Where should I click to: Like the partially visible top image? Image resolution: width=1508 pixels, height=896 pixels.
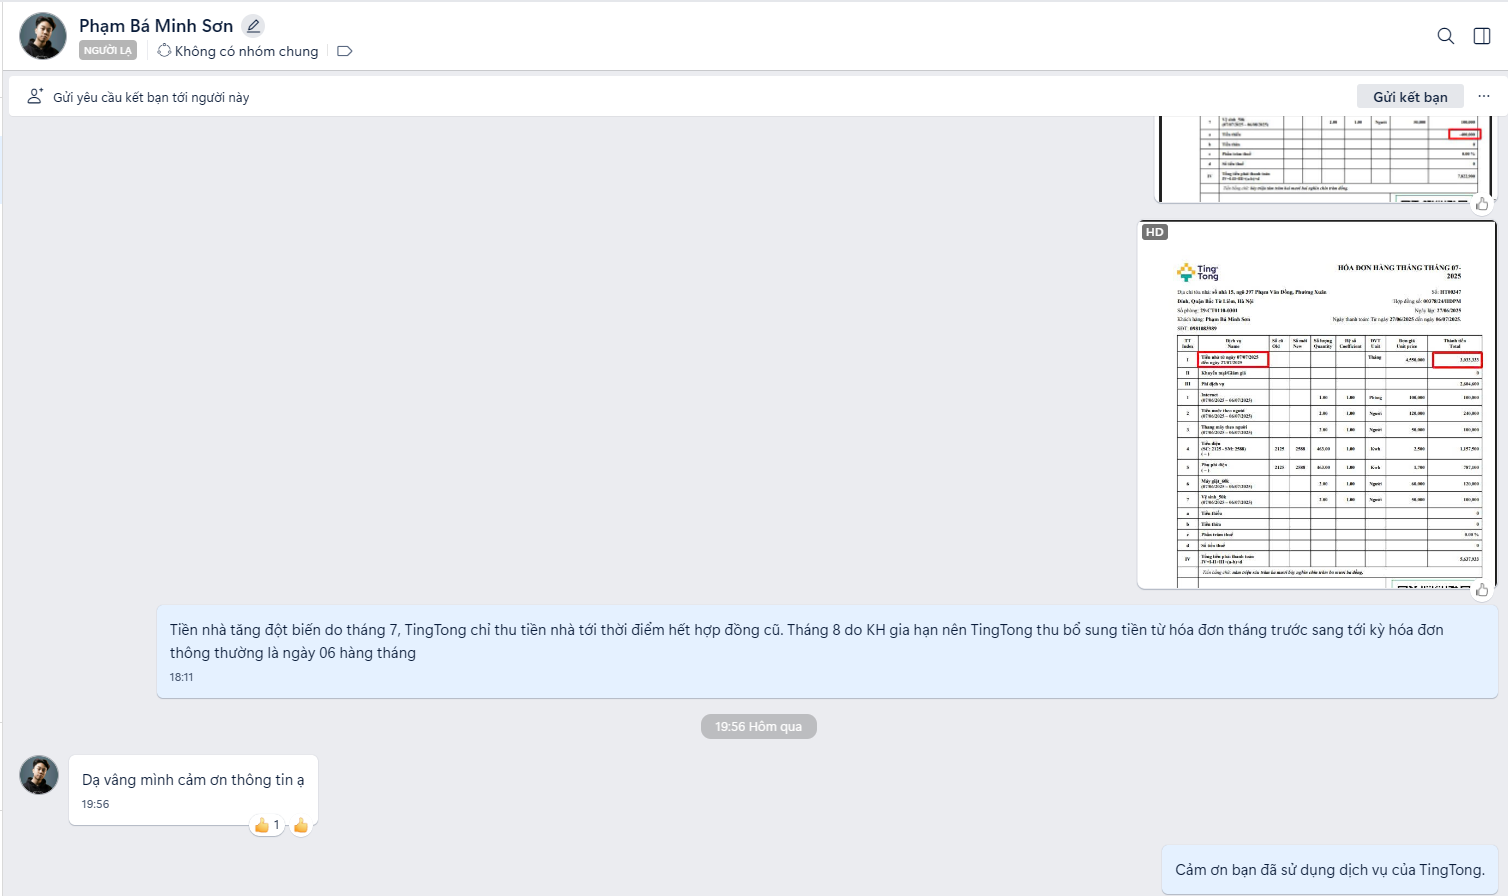click(x=1481, y=204)
